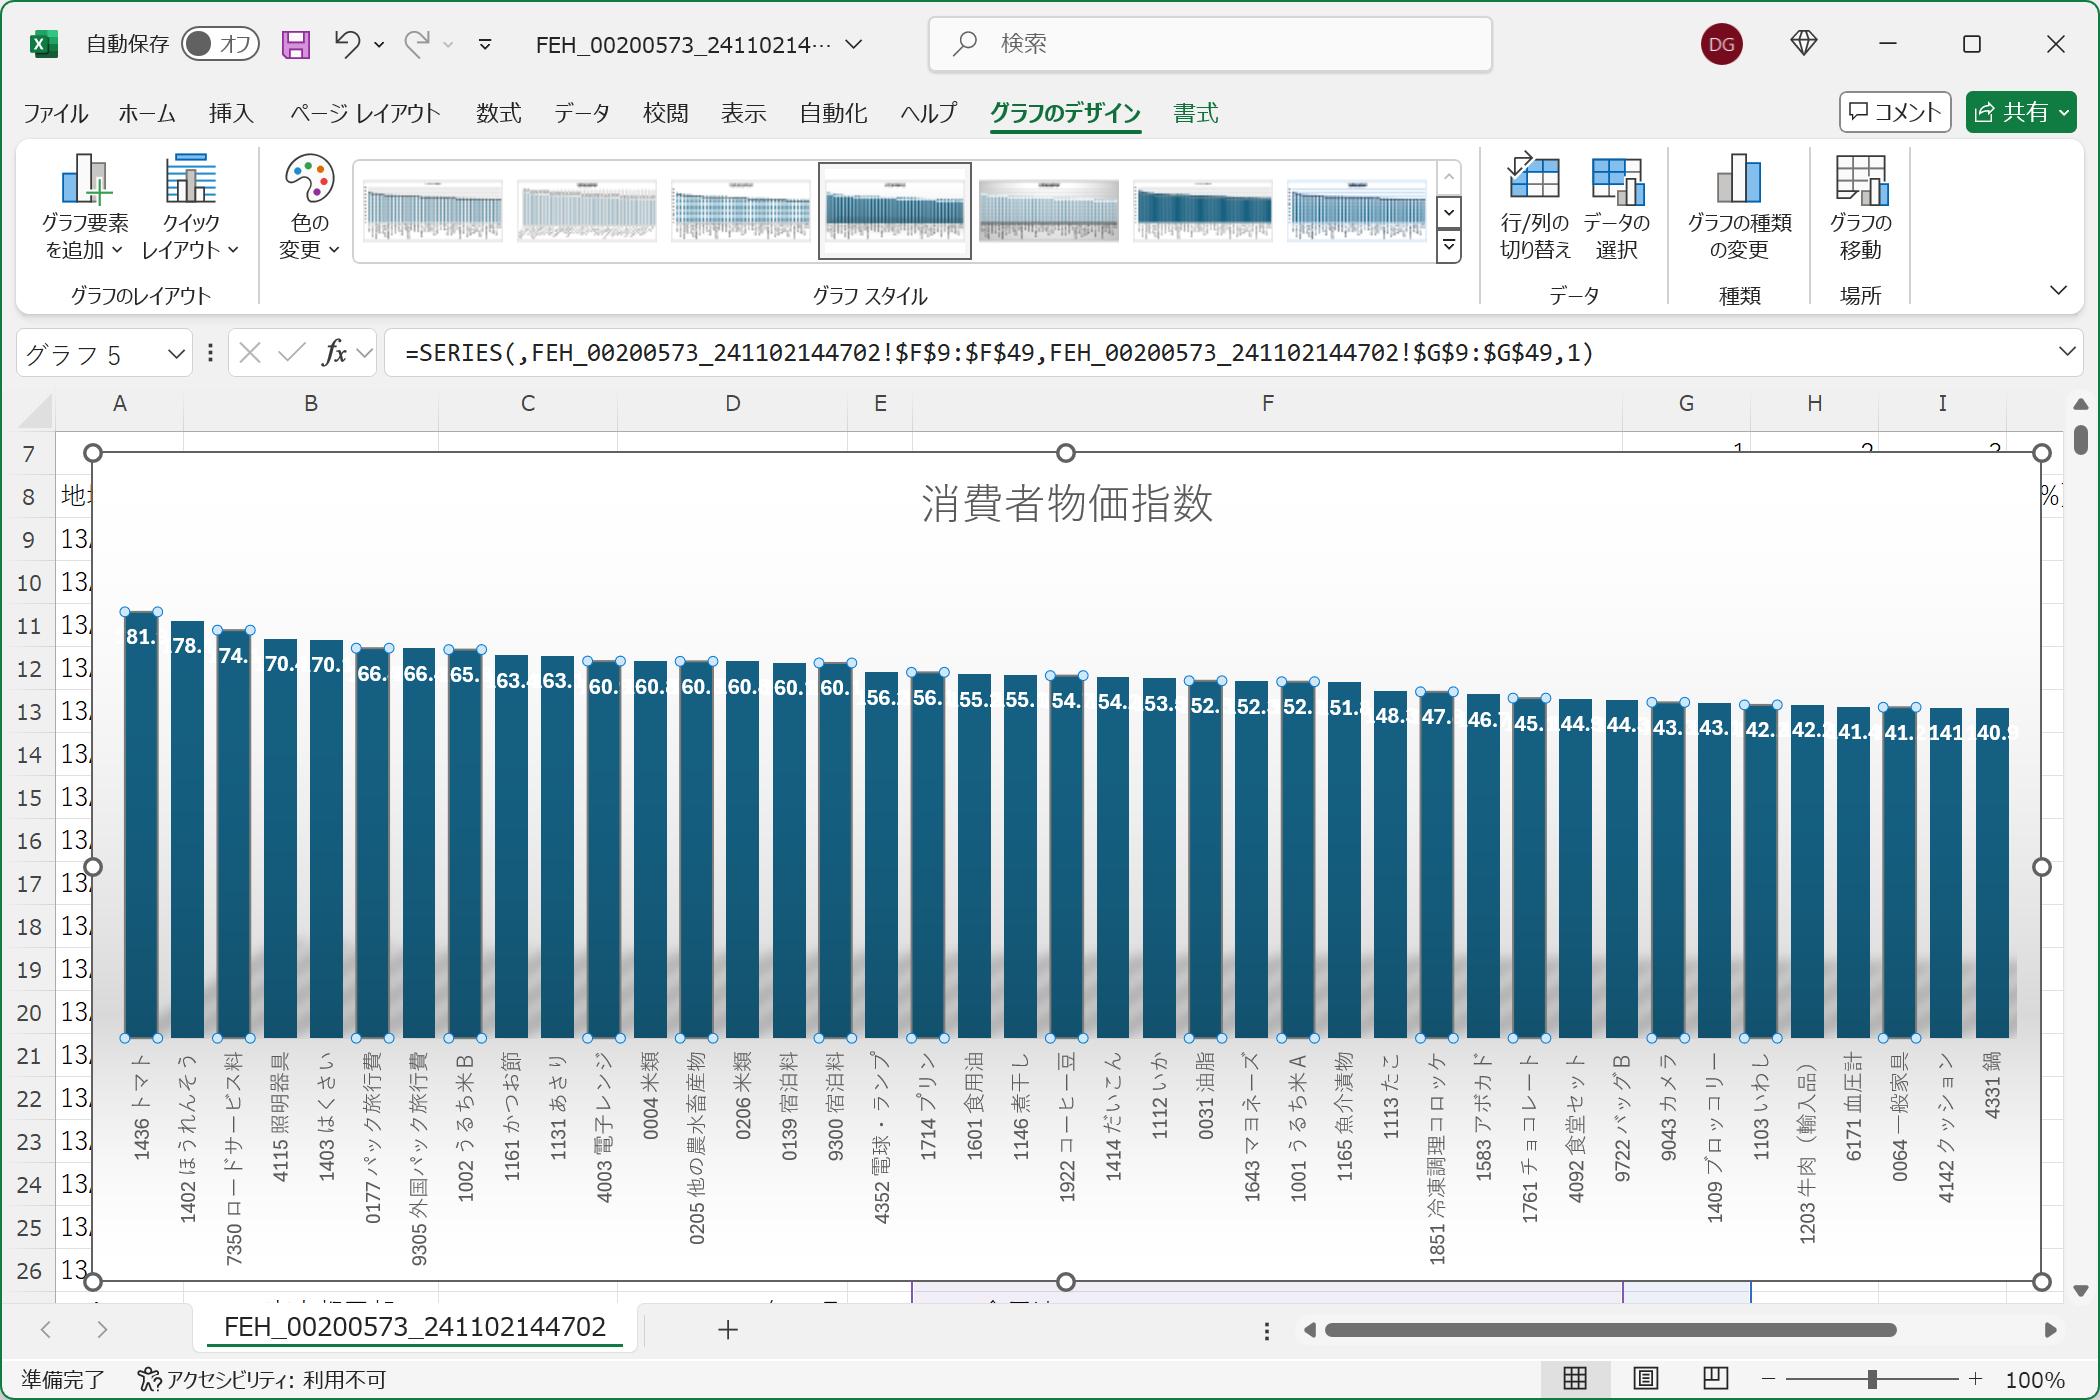The width and height of the screenshot is (2100, 1400).
Task: Select column F header
Action: click(1267, 403)
